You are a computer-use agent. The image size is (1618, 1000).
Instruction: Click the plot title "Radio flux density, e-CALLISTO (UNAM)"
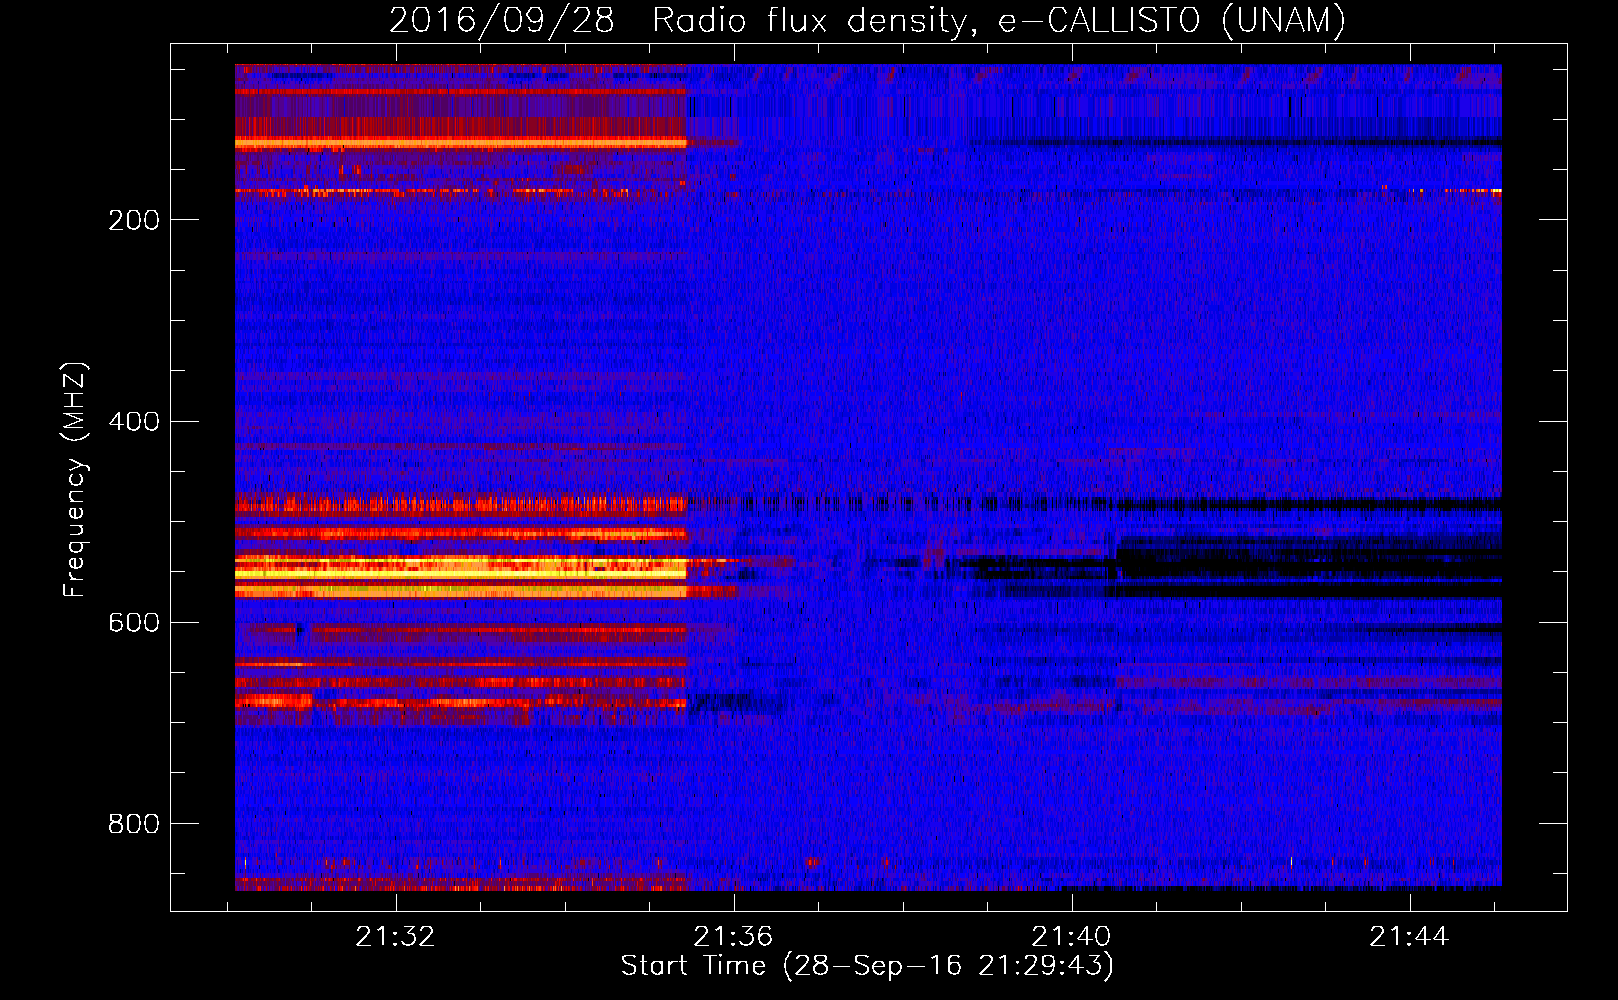(999, 20)
